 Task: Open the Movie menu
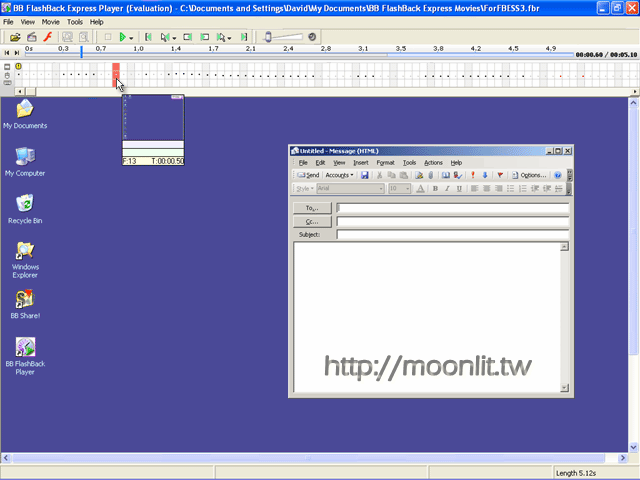click(x=50, y=21)
